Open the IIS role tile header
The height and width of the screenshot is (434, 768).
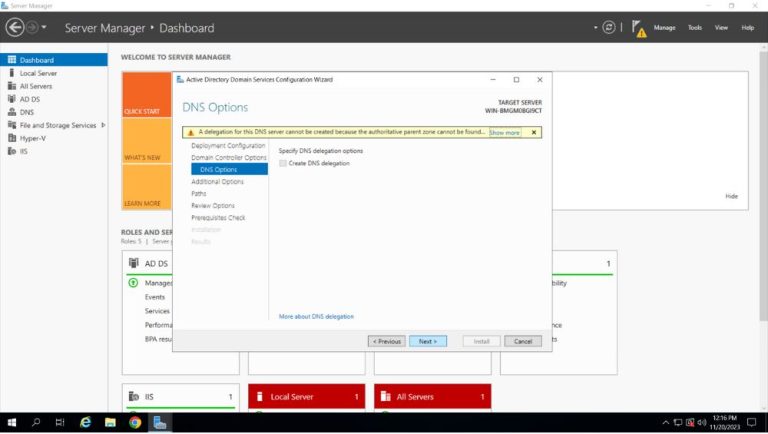pyautogui.click(x=181, y=396)
